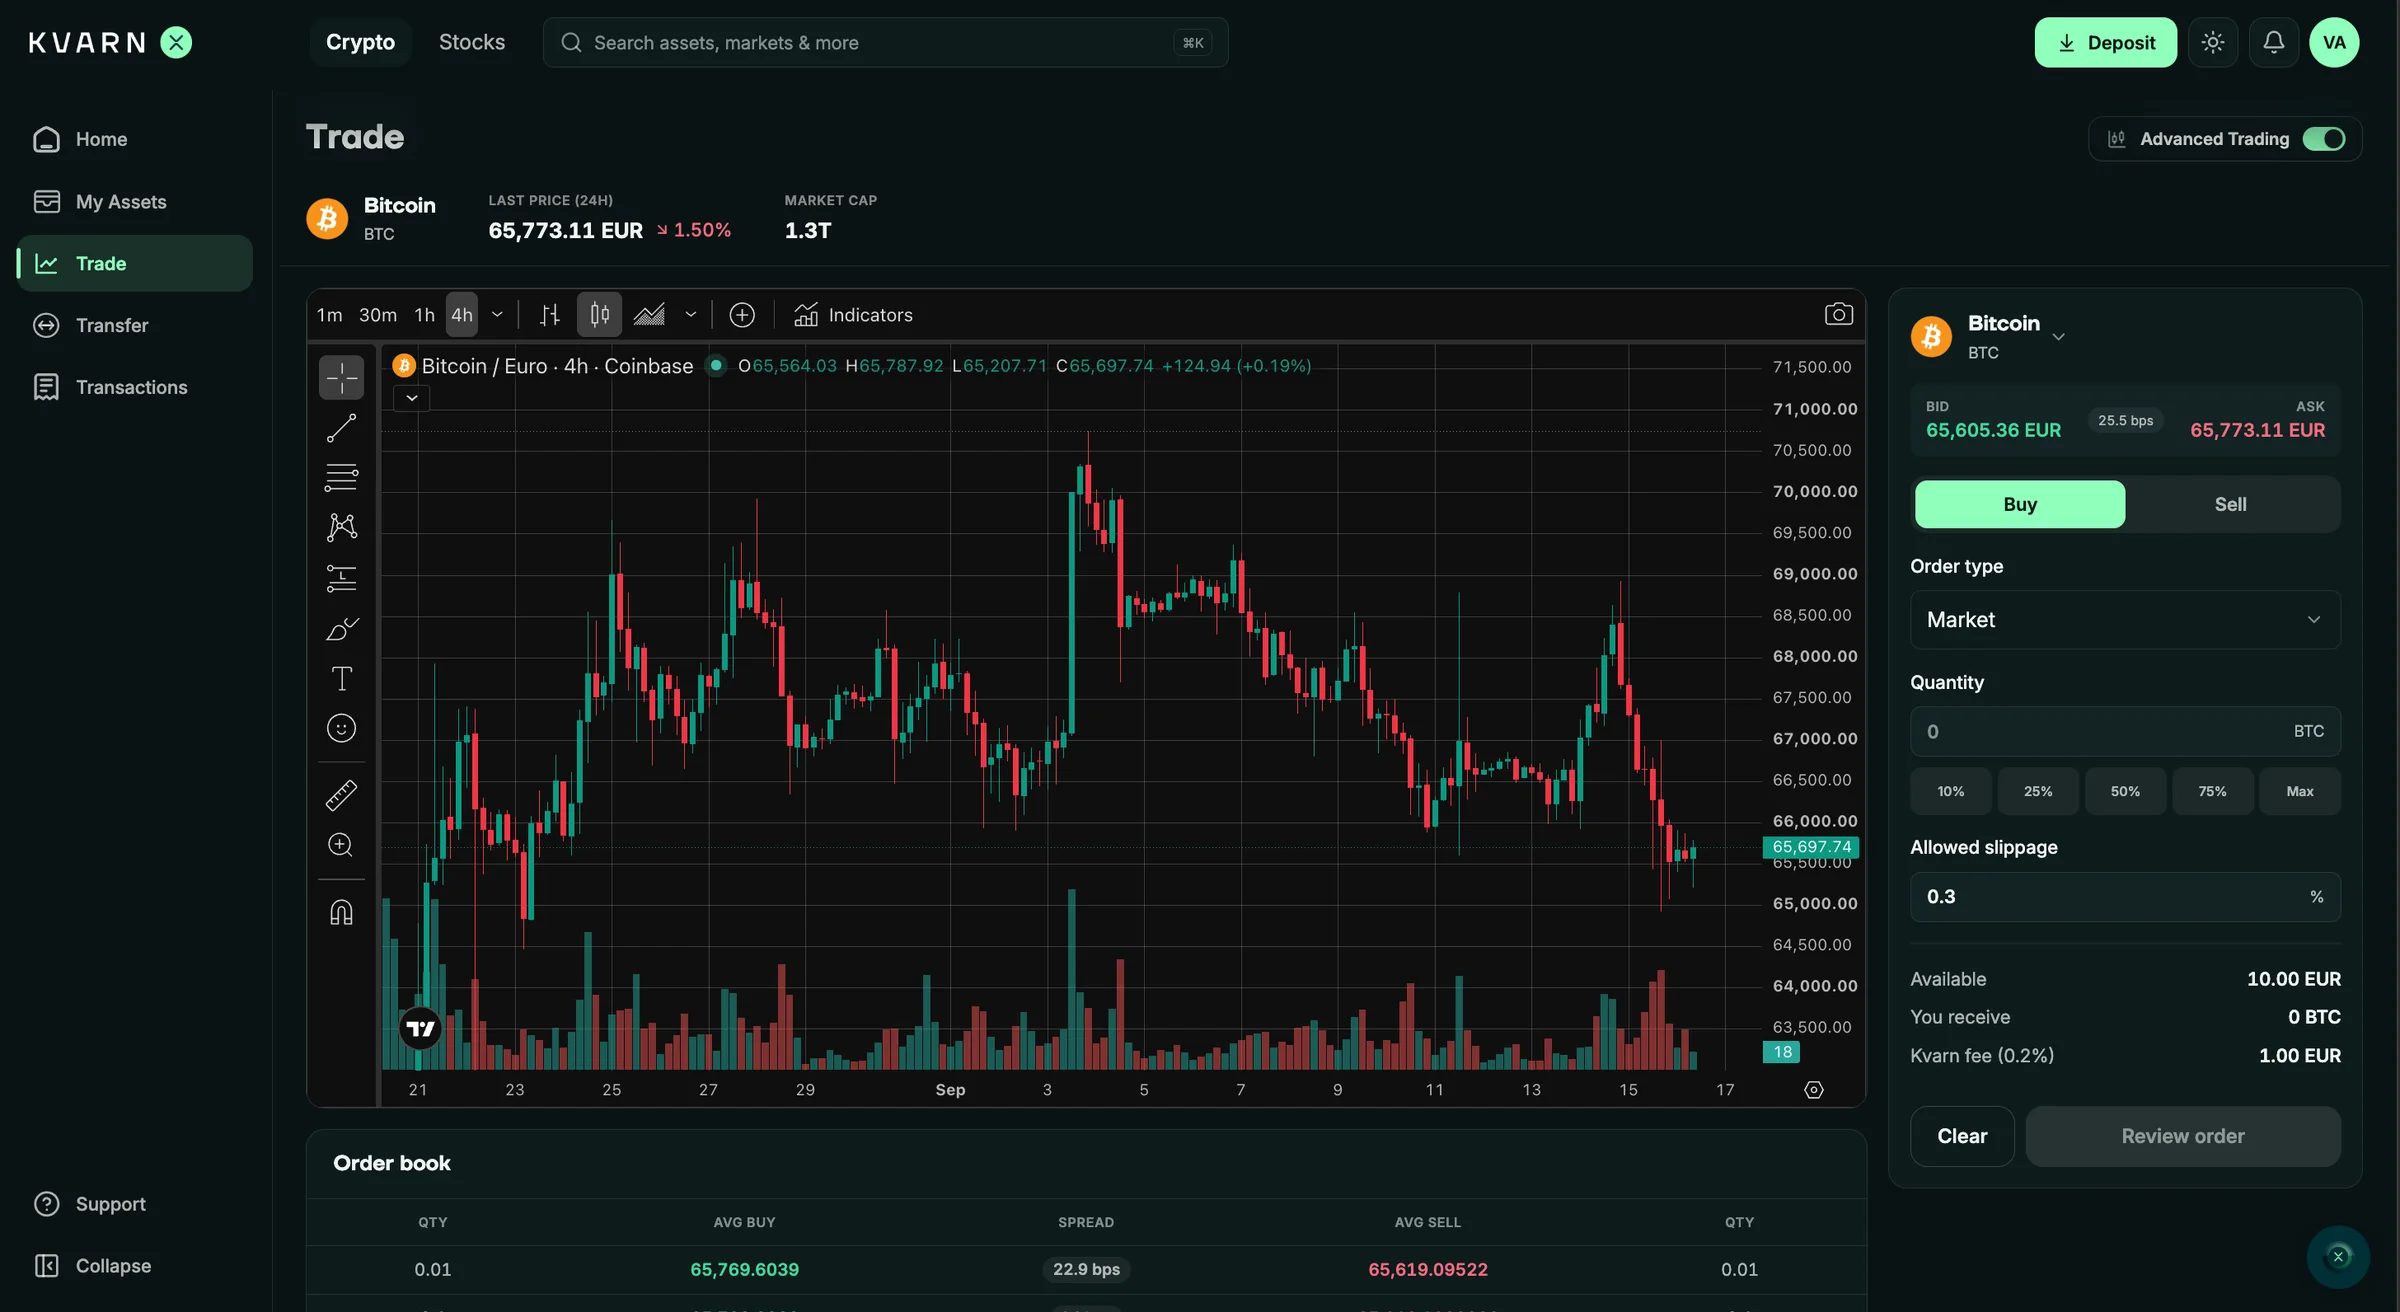Click the Clear button
Screen dimensions: 2400x1312
(1962, 1136)
